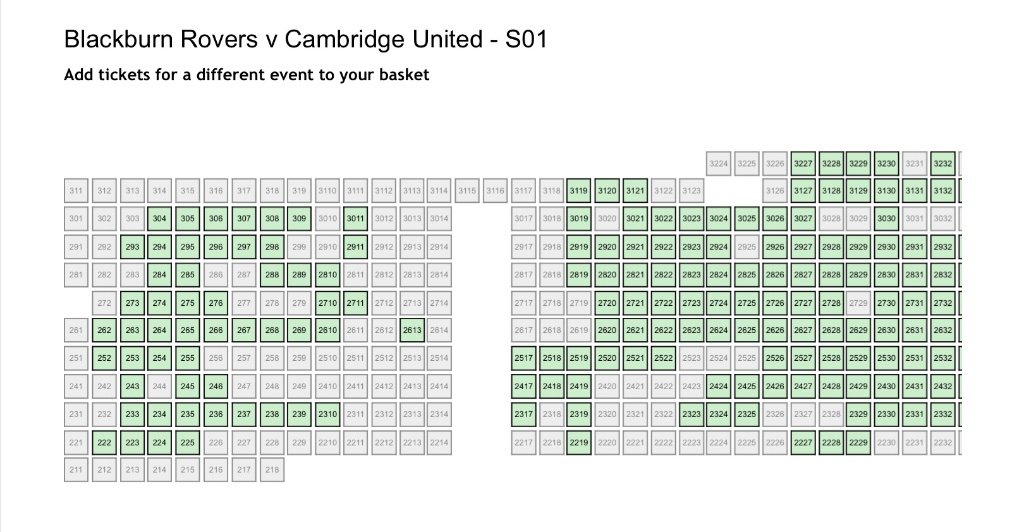Choose seat 2613 in the left block
This screenshot has width=1024, height=532.
click(x=412, y=330)
